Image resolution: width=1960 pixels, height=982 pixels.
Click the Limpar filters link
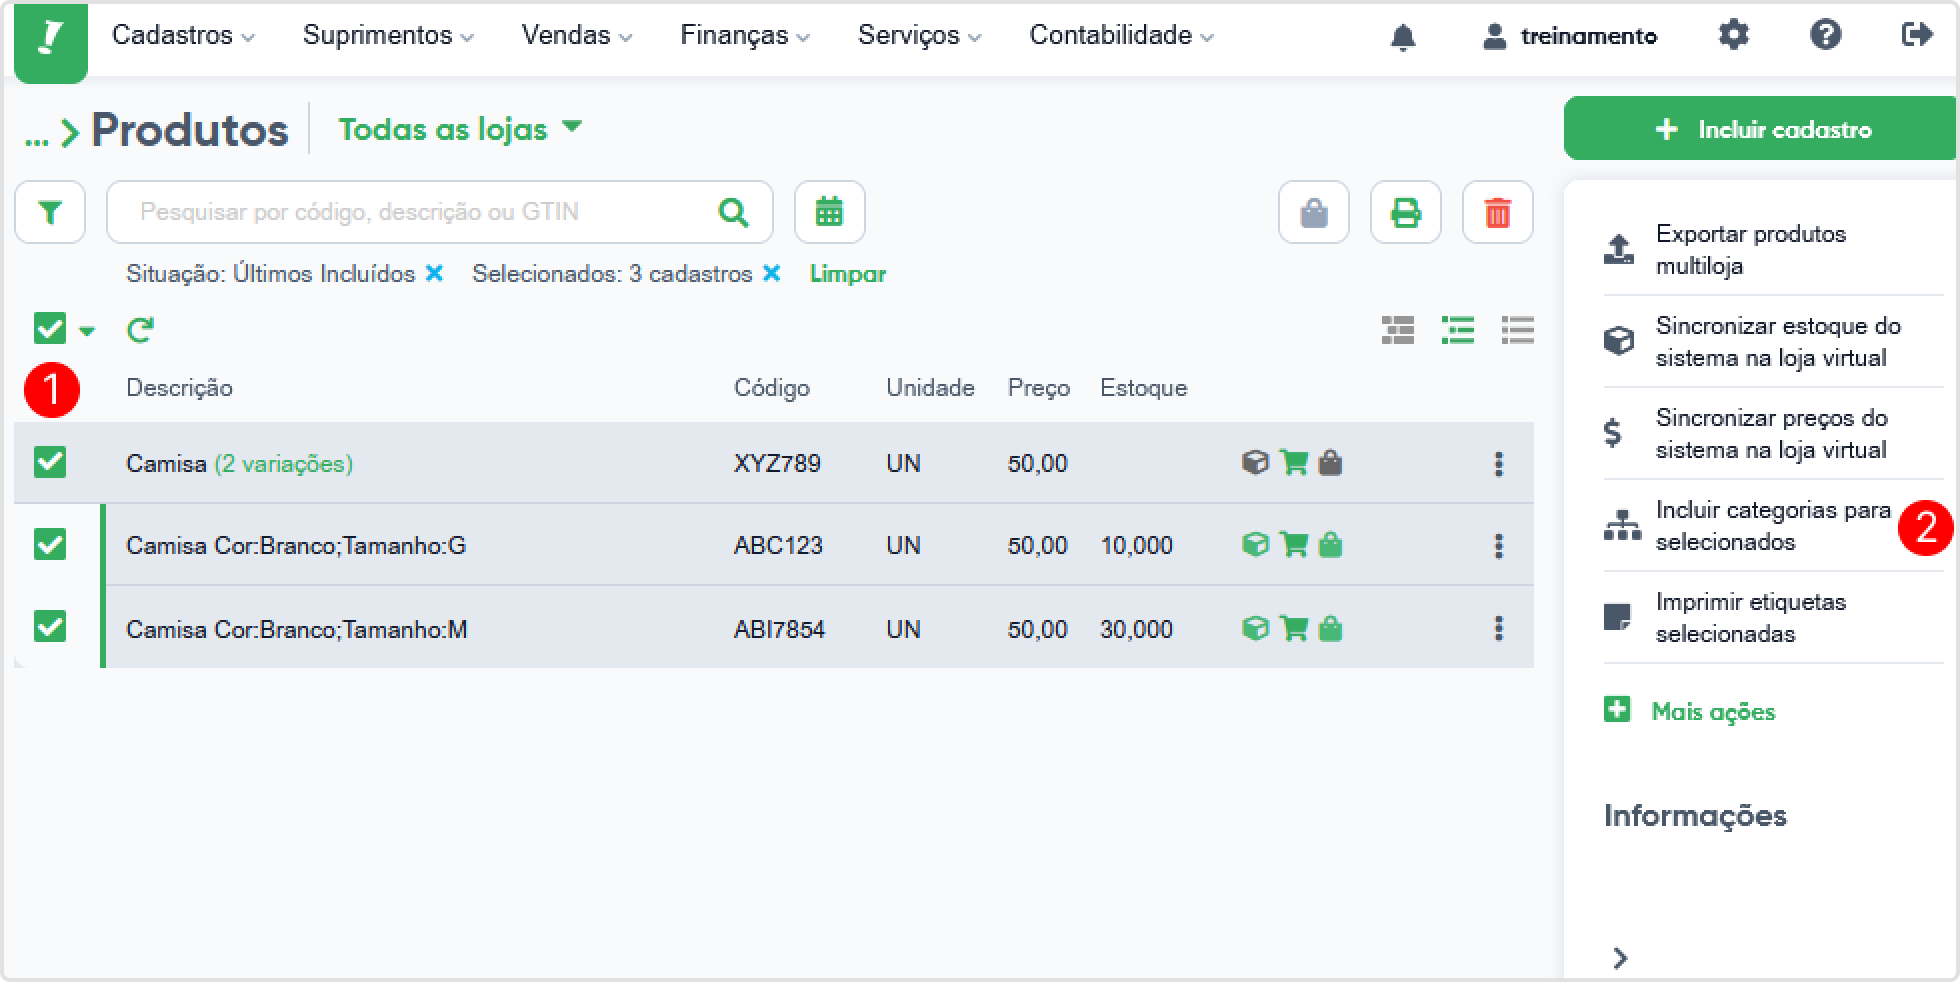point(848,274)
